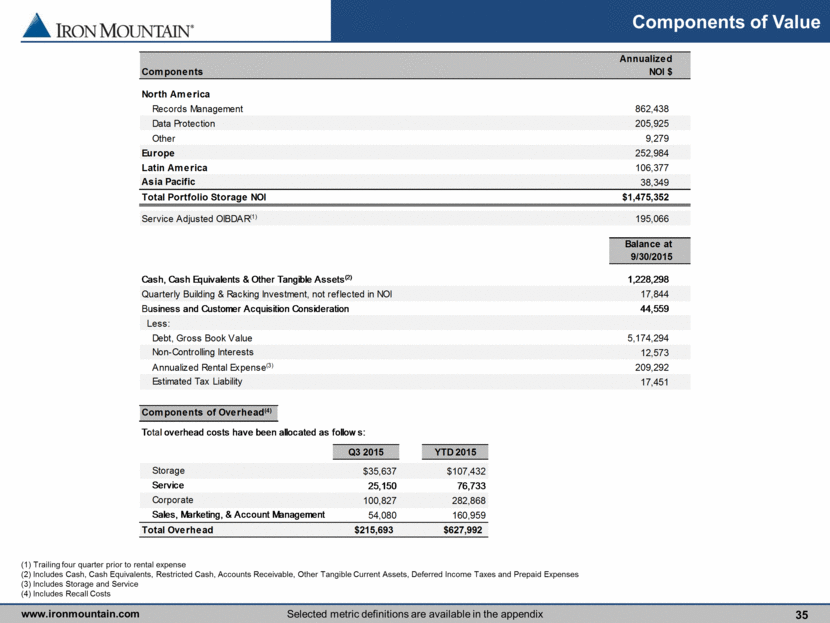This screenshot has height=623, width=830.
Task: Click the Debt, Gross Book Value row
Action: [203, 338]
